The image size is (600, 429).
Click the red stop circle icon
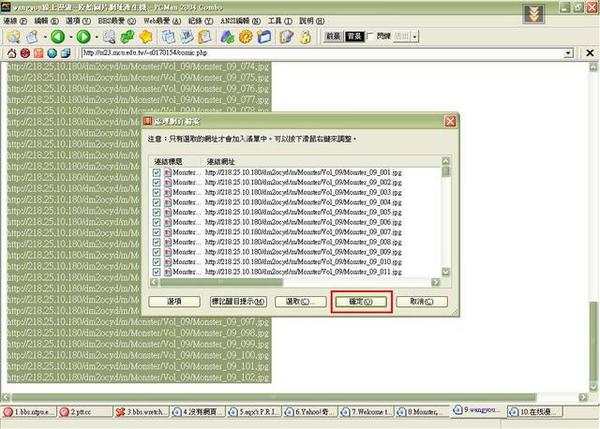(x=25, y=53)
